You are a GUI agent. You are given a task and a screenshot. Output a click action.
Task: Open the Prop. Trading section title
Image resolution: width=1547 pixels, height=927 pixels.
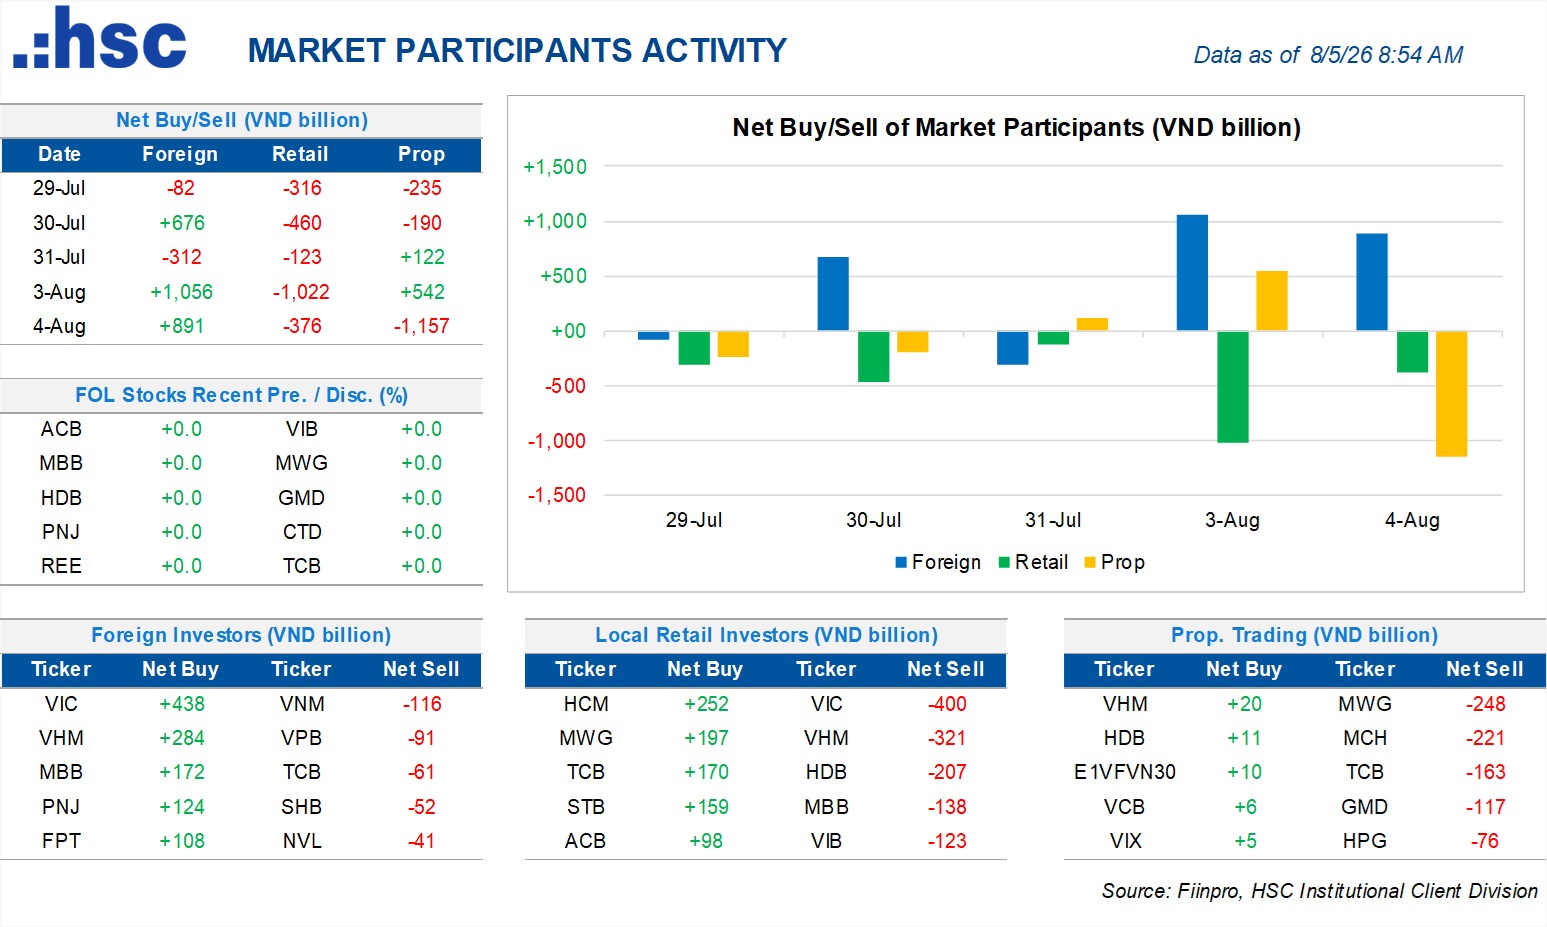pyautogui.click(x=1304, y=635)
